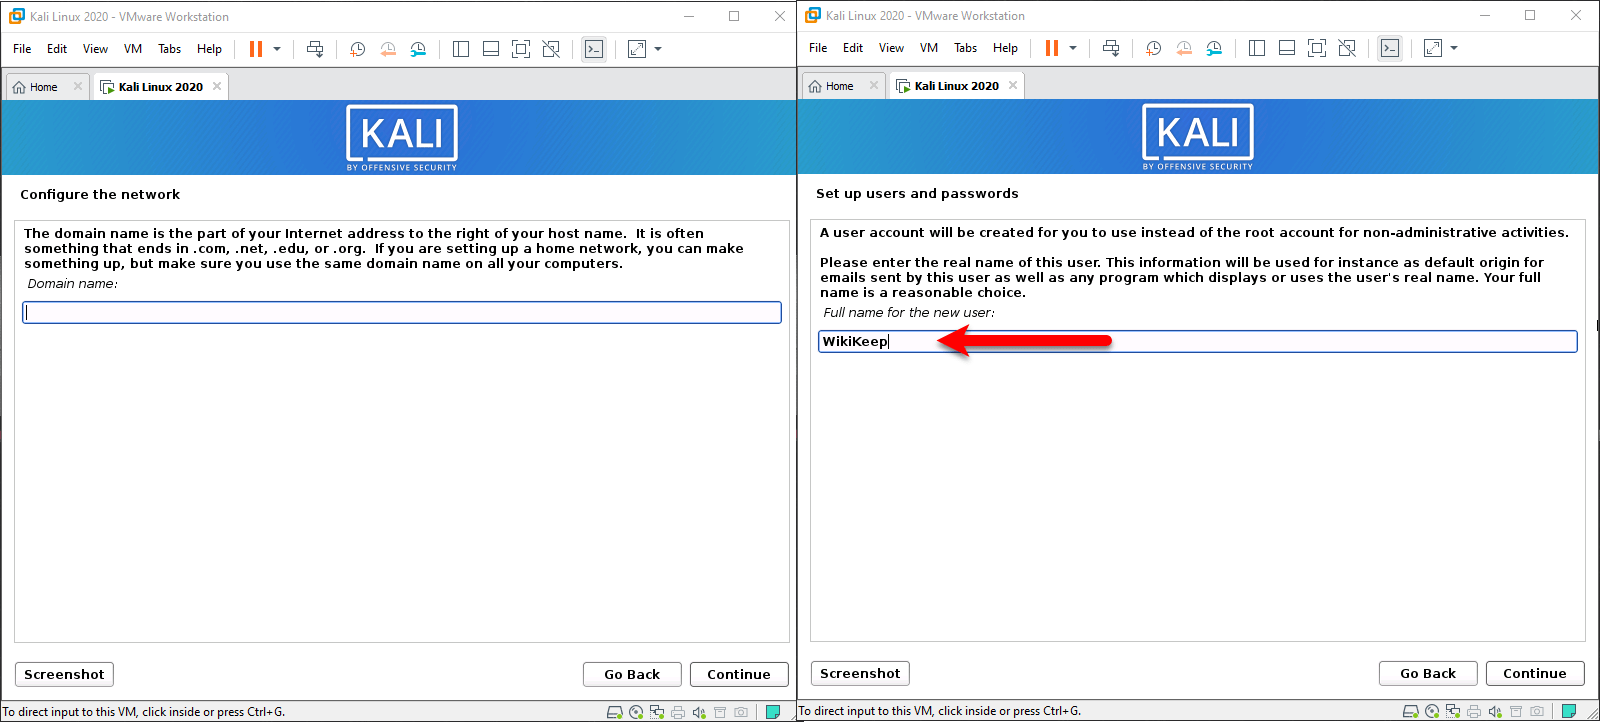Click printer status icon in right window
1600x722 pixels.
click(1474, 711)
